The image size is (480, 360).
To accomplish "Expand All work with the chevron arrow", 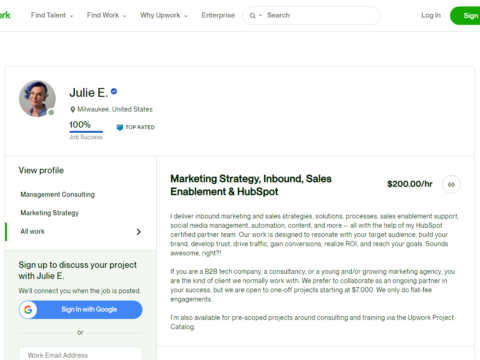I will click(139, 232).
